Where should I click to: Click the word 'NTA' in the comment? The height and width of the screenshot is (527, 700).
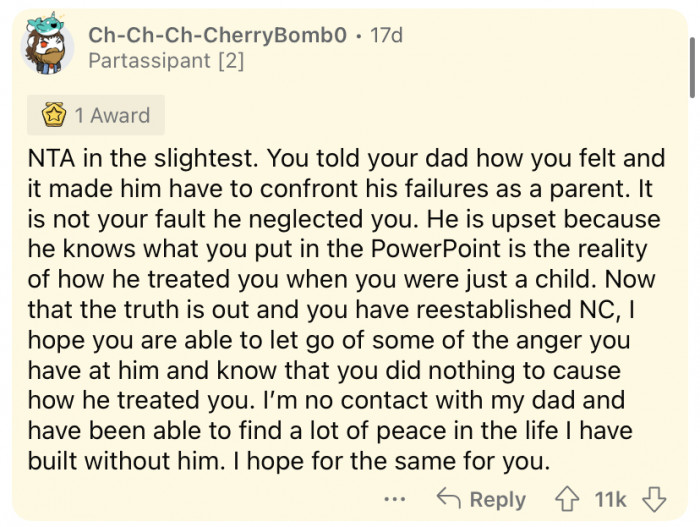[x=50, y=157]
